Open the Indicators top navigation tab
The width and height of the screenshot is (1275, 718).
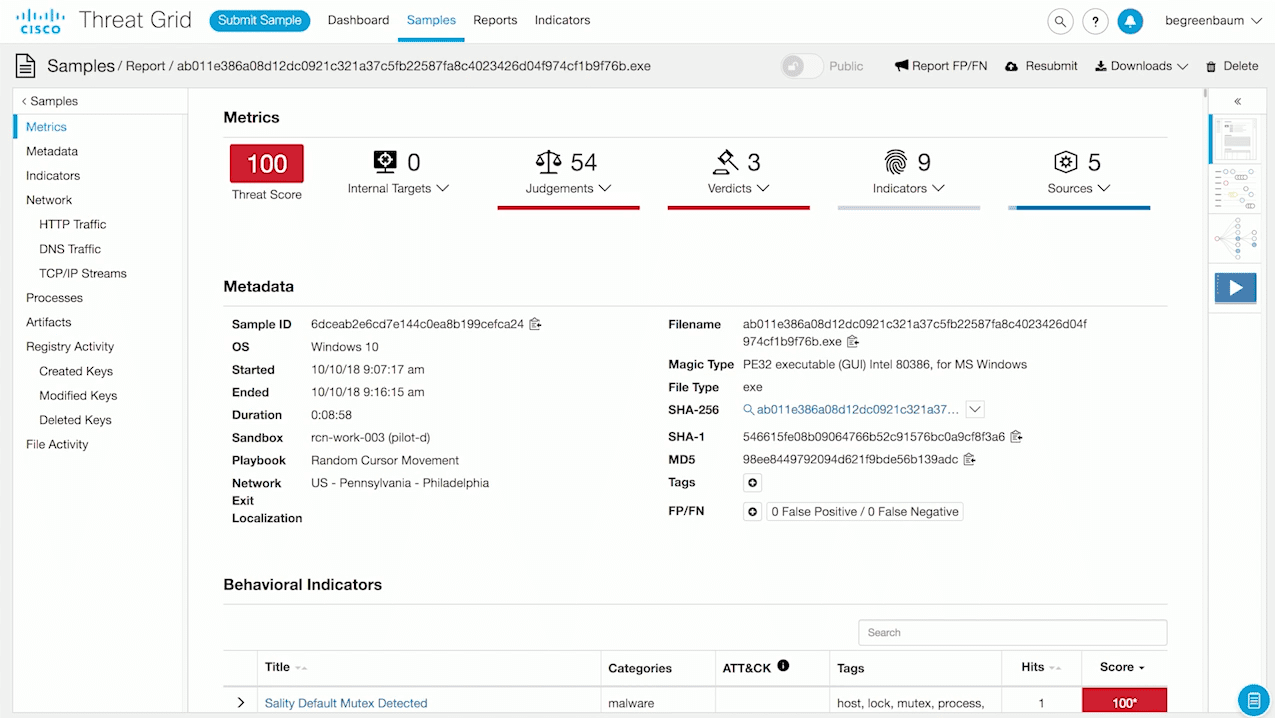[x=562, y=20]
